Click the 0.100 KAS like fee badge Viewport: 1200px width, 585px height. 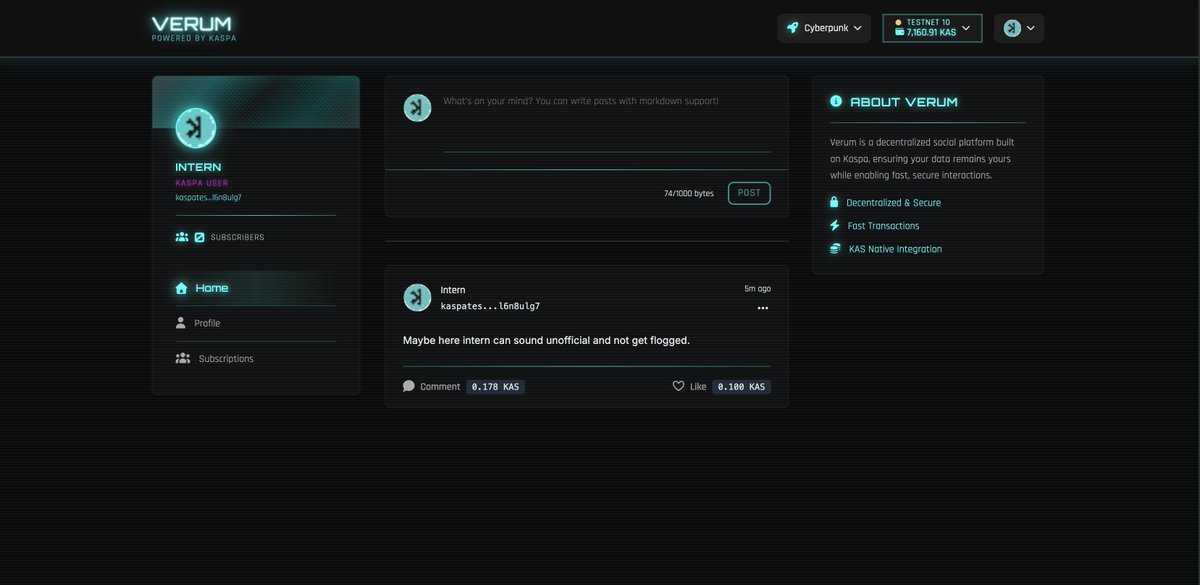click(x=742, y=386)
